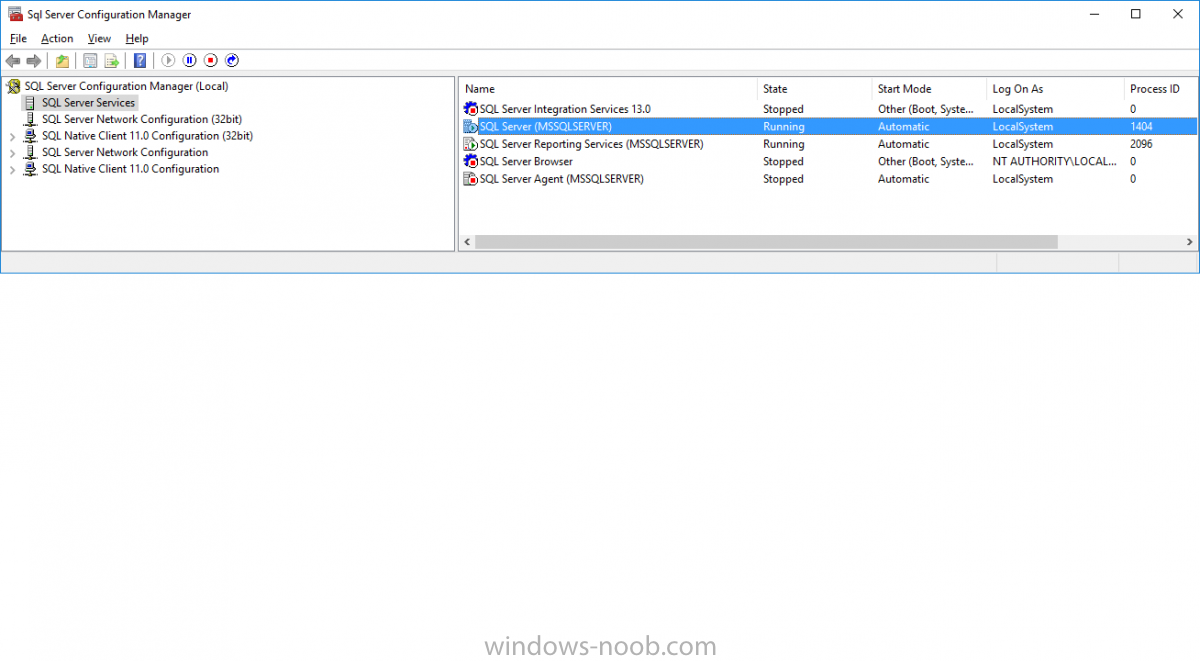
Task: Click Running state of Reporting Services
Action: [x=783, y=144]
